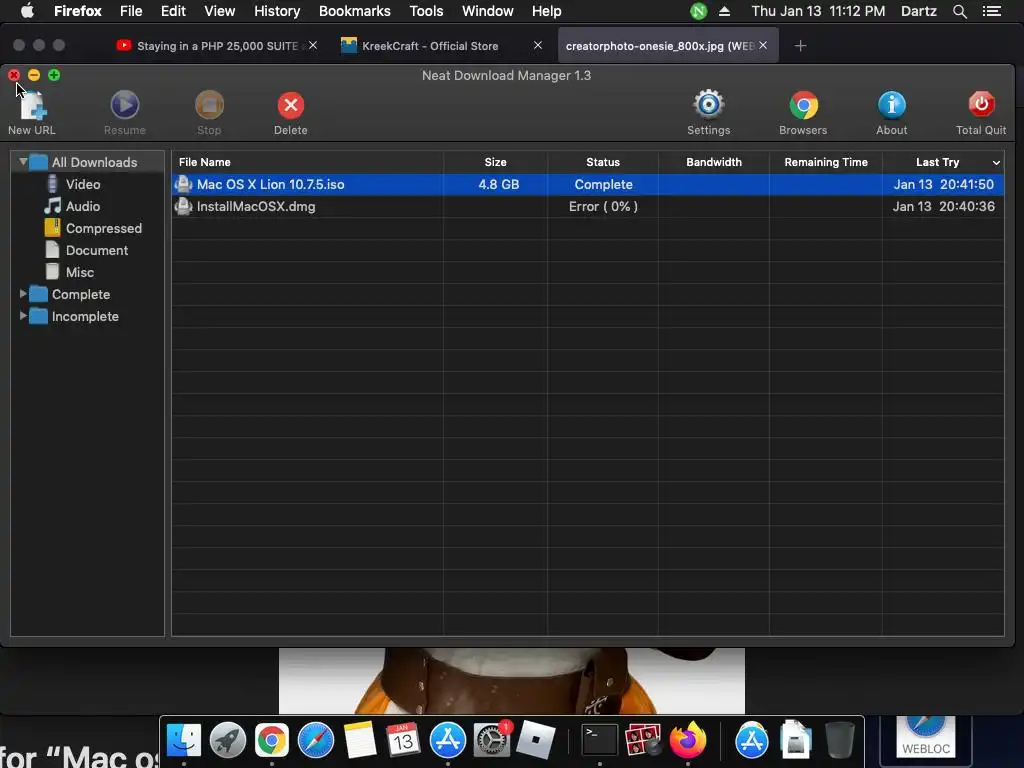Select the All Downloads folder
1024x768 pixels.
tap(94, 162)
